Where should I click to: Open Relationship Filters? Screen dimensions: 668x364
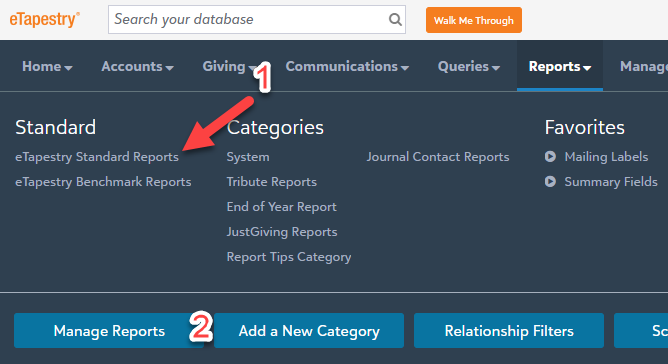click(x=509, y=331)
